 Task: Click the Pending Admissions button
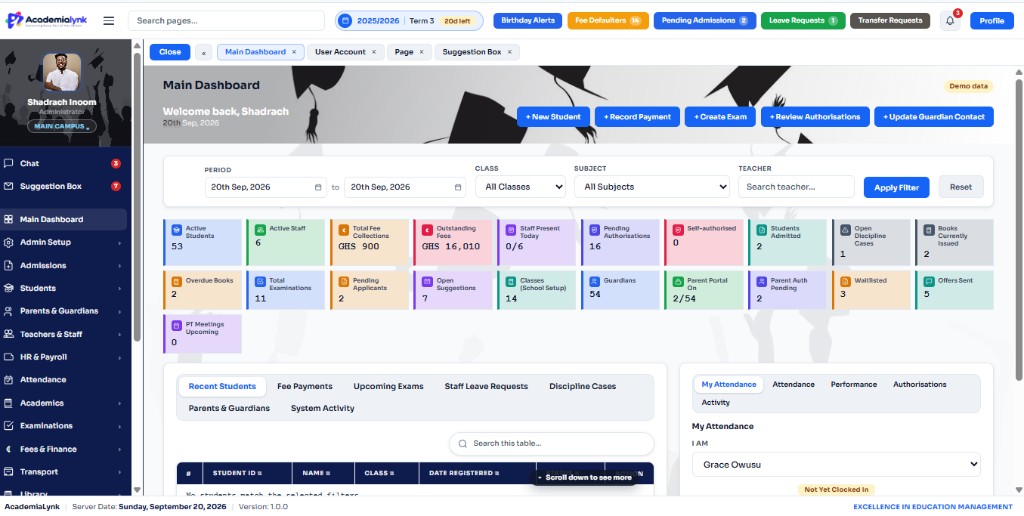click(705, 20)
